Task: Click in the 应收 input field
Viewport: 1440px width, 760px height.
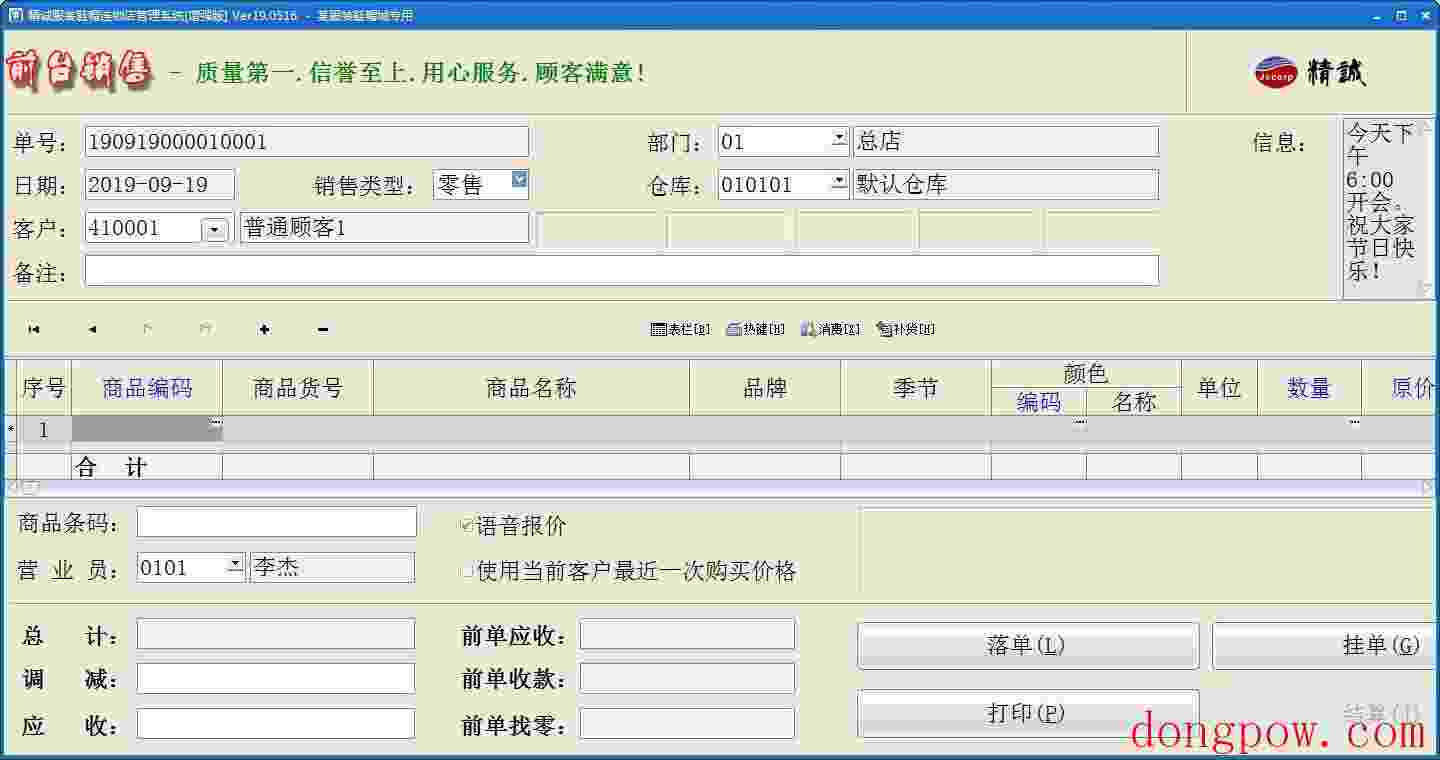Action: click(x=276, y=723)
